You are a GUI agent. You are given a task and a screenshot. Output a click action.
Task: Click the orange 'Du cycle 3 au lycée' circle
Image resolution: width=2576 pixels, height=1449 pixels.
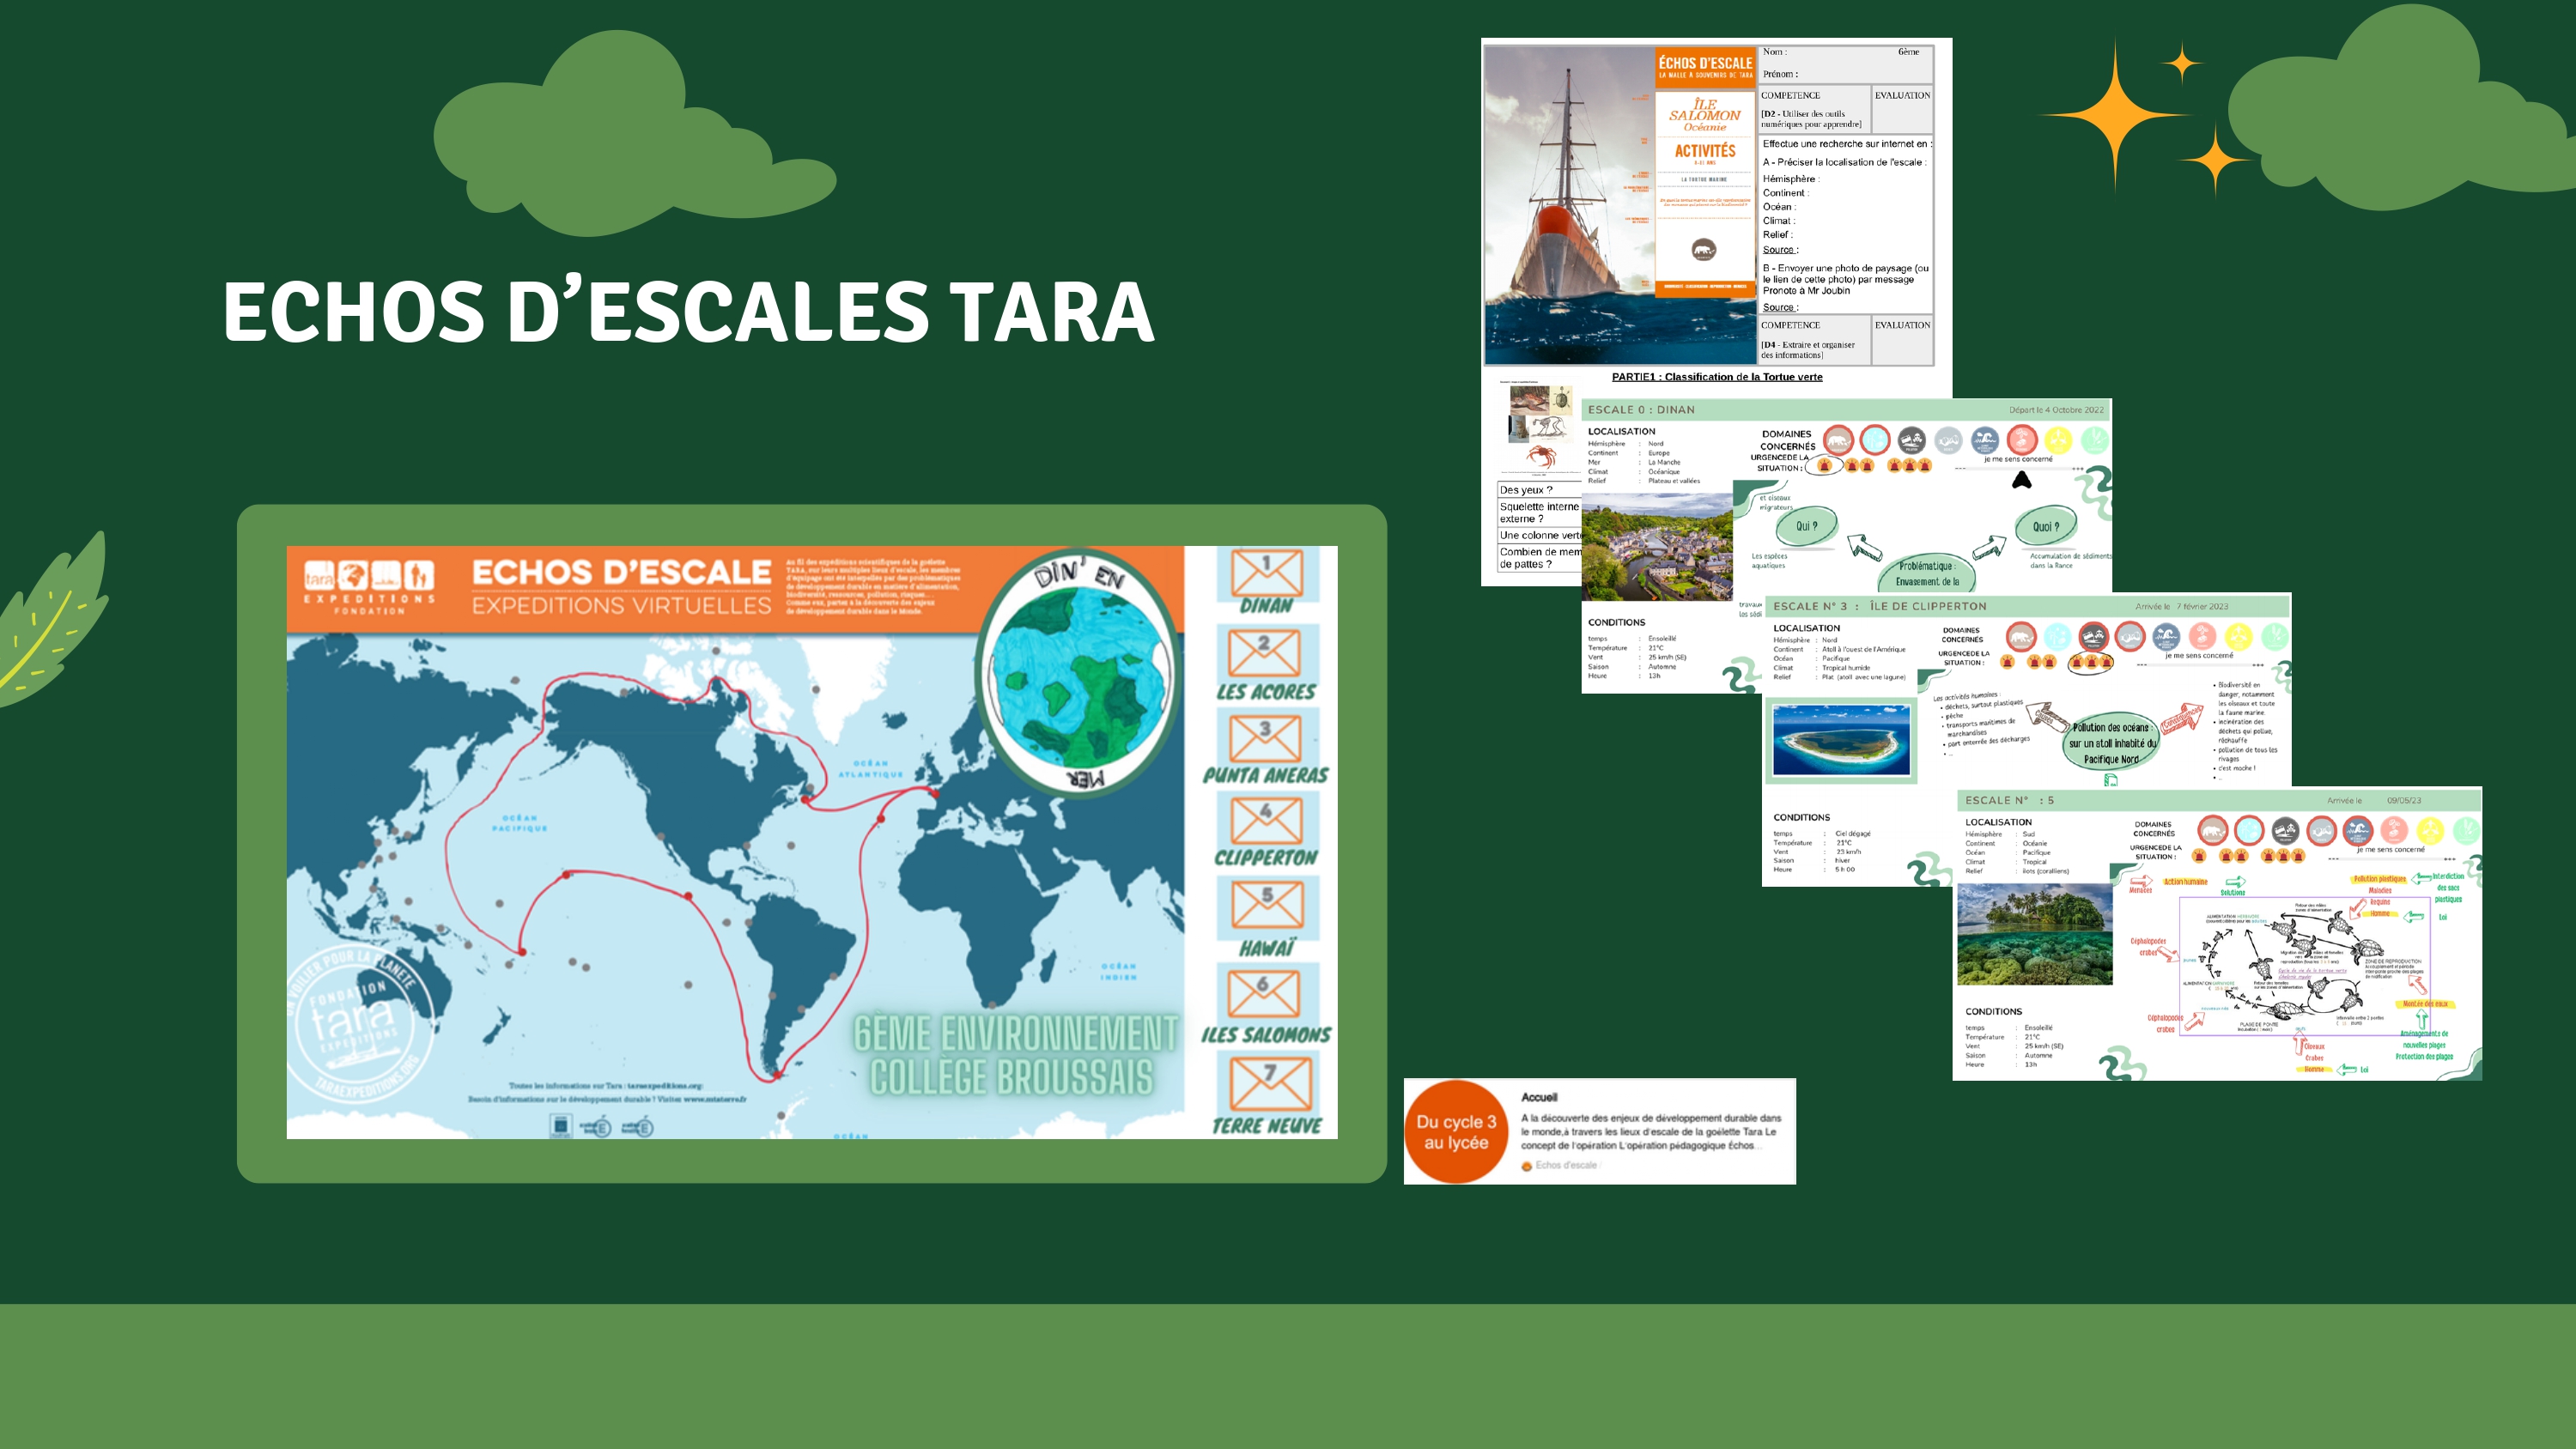coord(1456,1132)
